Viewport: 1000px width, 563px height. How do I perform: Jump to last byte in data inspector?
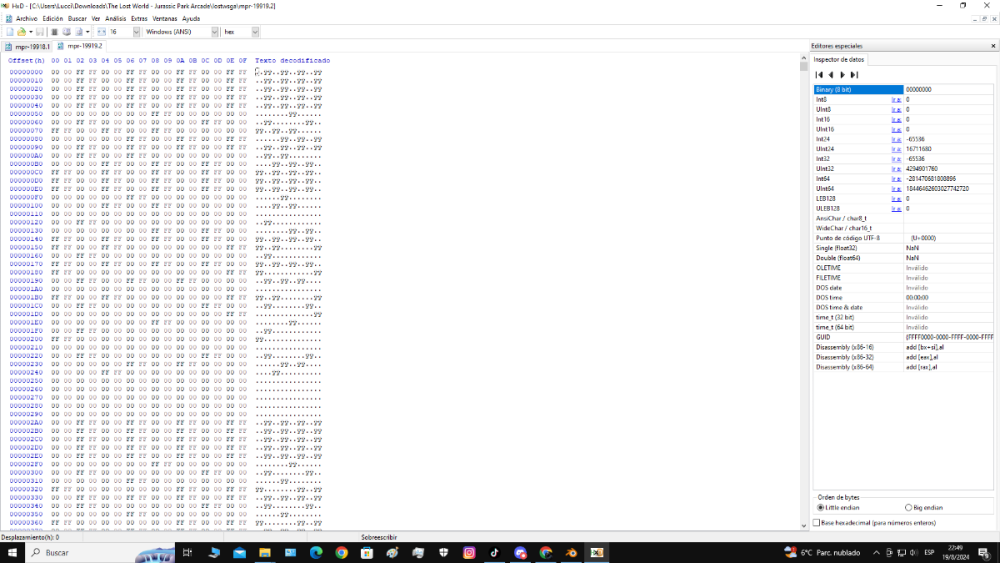coord(854,75)
